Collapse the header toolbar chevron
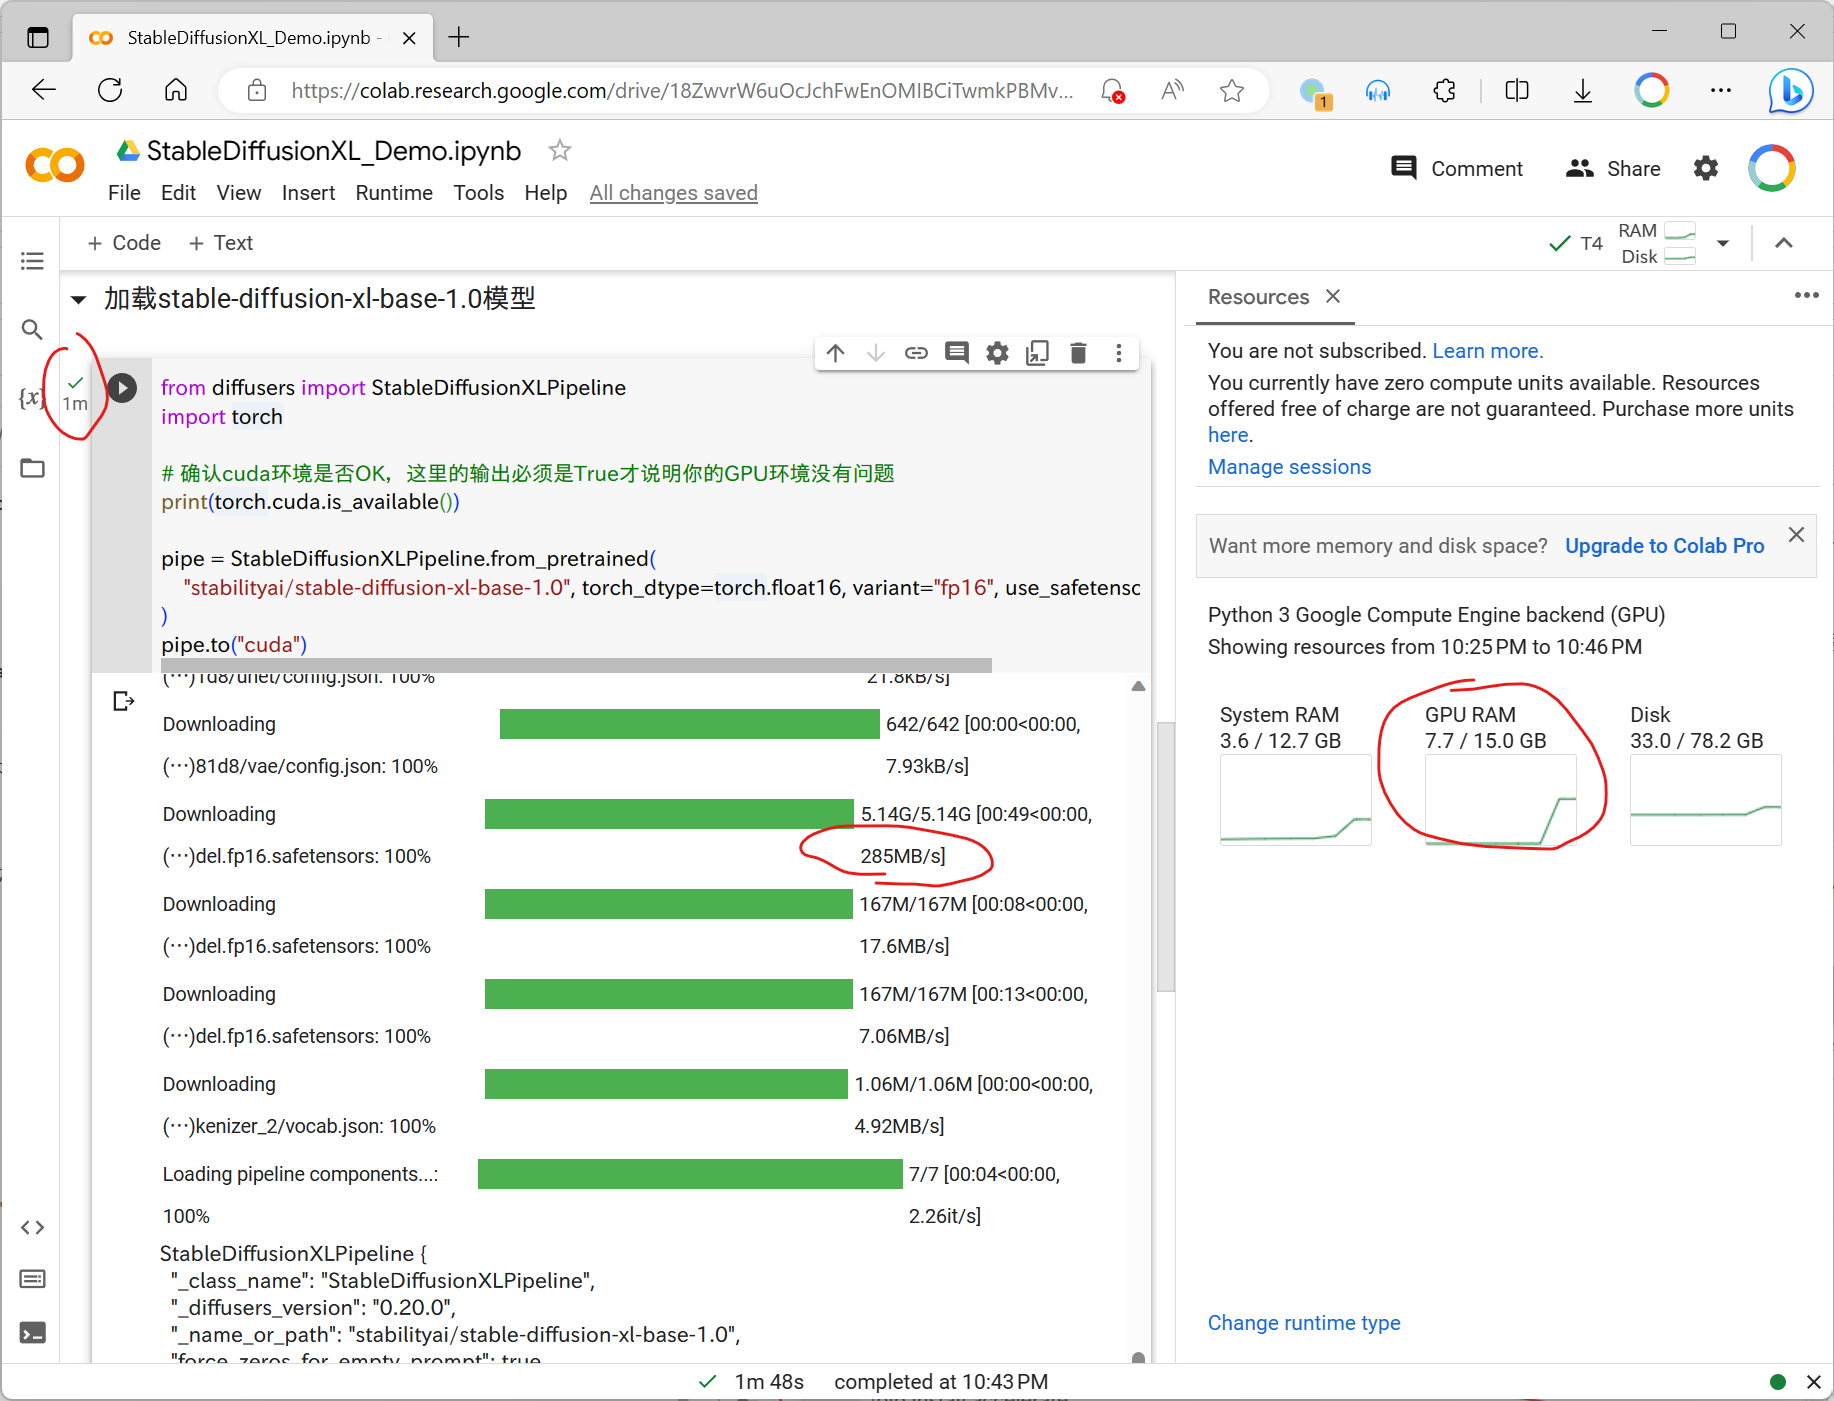 click(x=1784, y=243)
